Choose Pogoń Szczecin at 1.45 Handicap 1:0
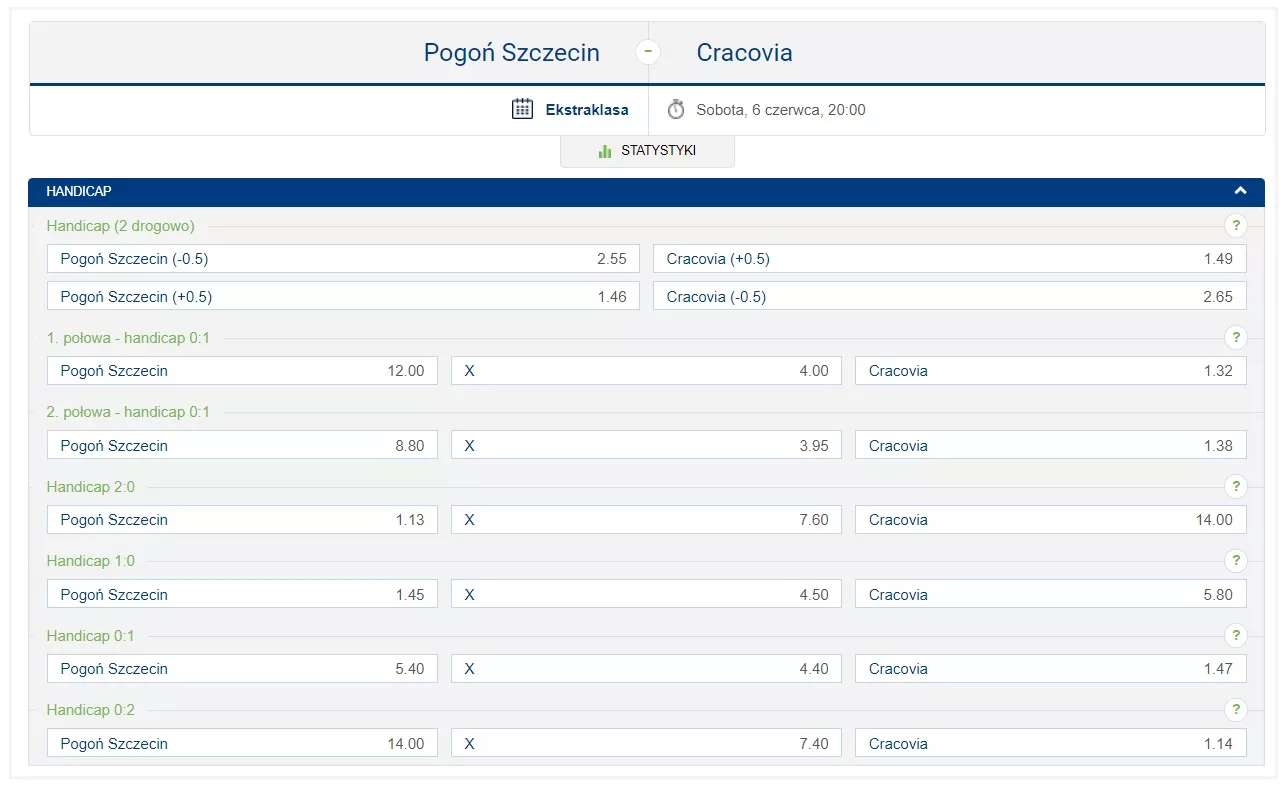 242,594
